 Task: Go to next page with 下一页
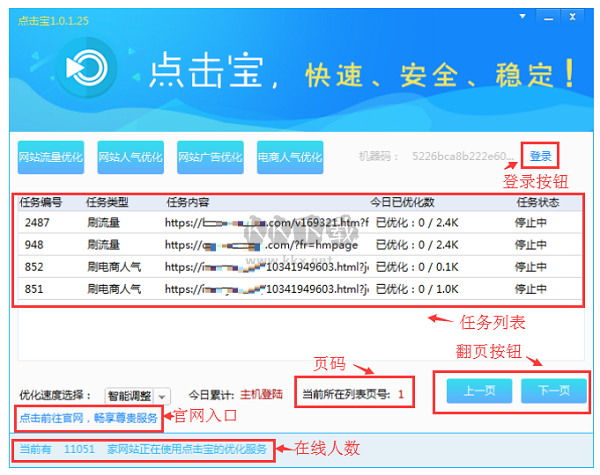point(554,391)
